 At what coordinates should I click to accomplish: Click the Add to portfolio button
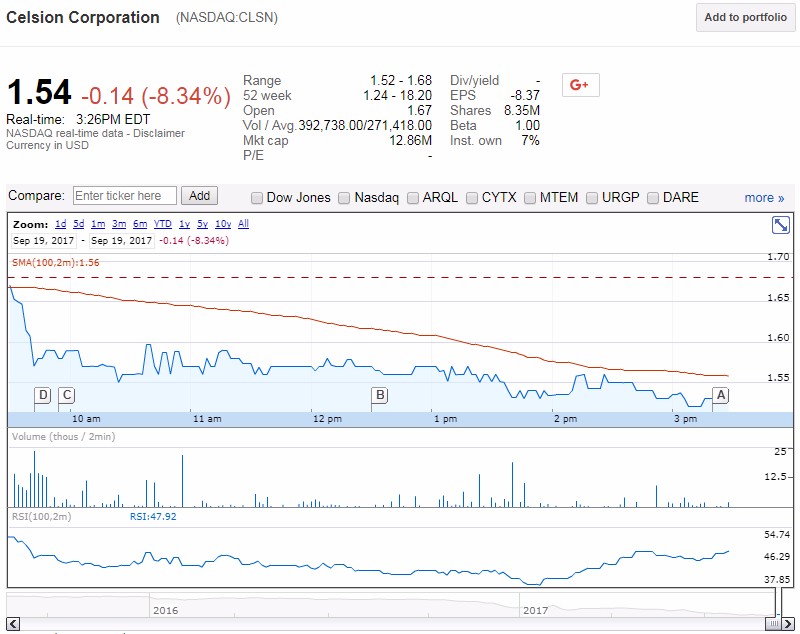(745, 17)
